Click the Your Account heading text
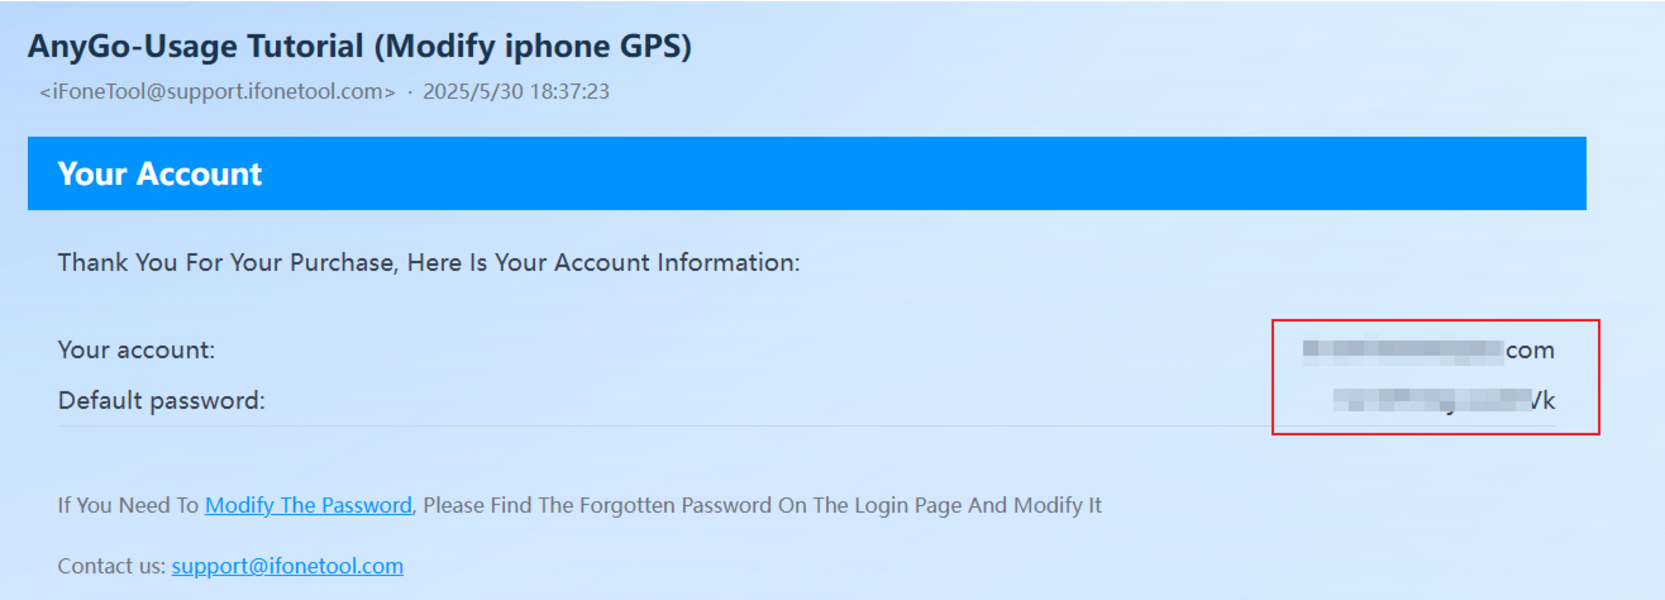 160,174
